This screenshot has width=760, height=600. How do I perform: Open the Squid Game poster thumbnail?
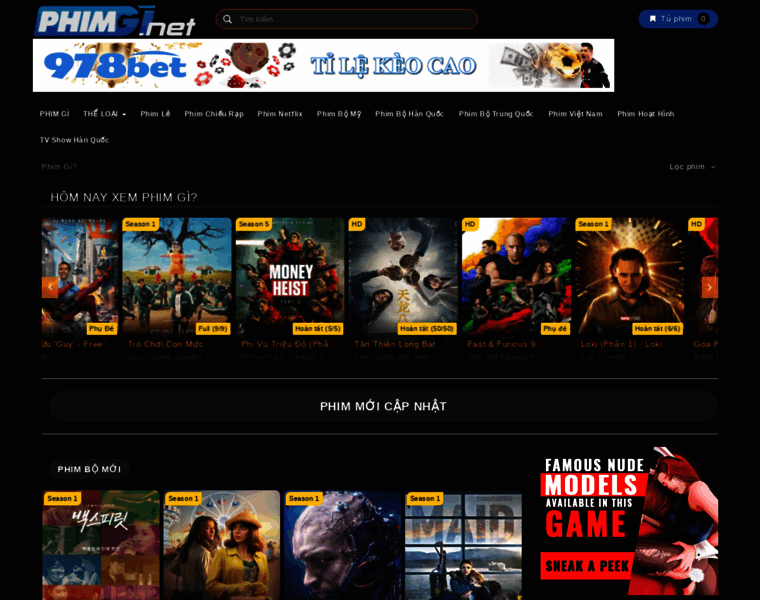[x=177, y=277]
